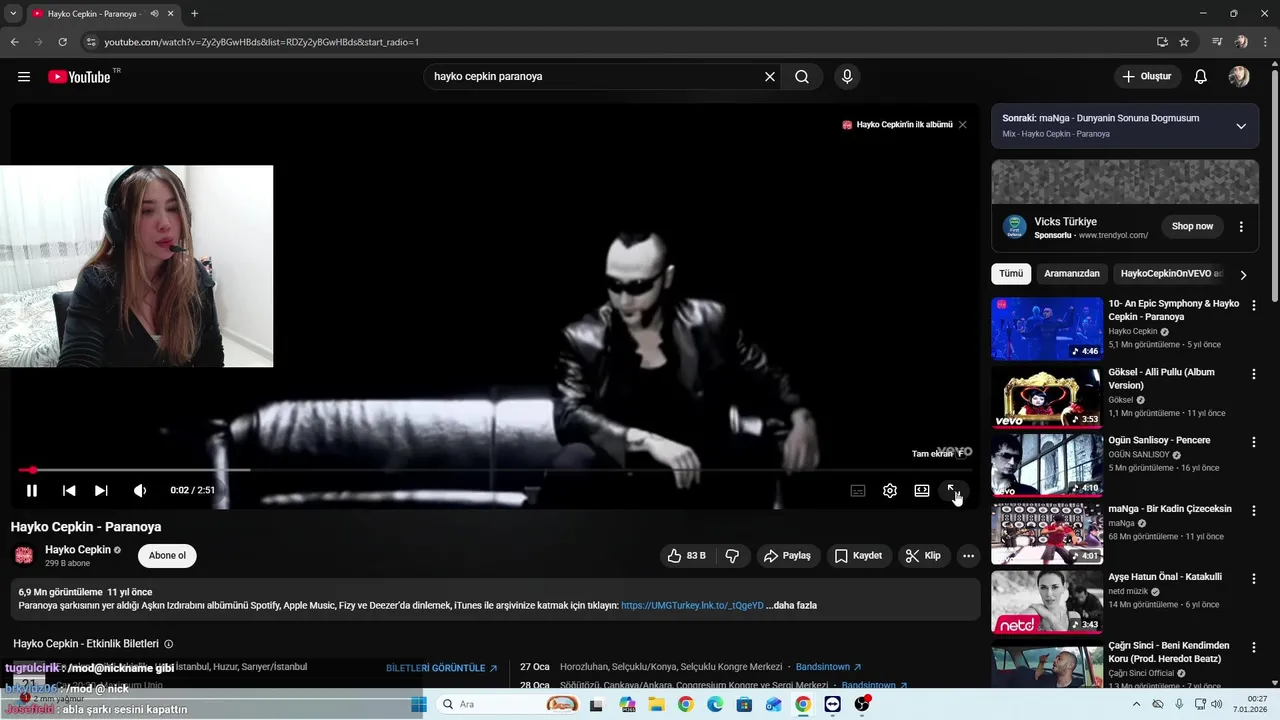This screenshot has height=720, width=1280.
Task: Open more actions ellipsis under video
Action: point(968,555)
